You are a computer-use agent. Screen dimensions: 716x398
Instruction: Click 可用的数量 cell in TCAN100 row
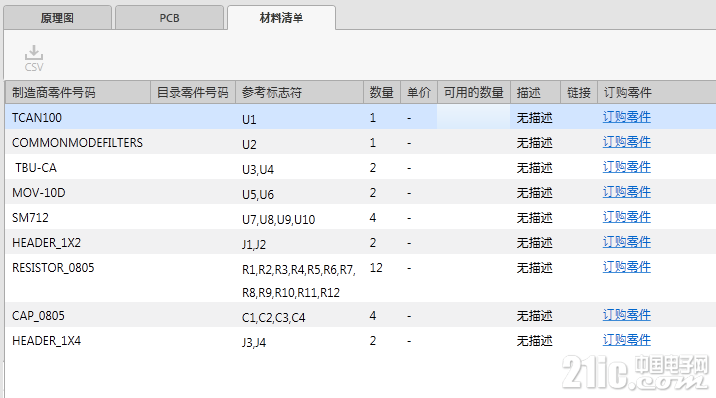474,117
